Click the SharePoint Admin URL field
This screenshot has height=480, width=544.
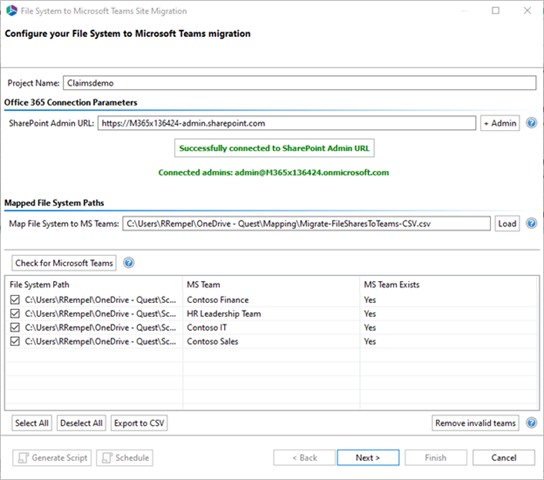pos(287,123)
